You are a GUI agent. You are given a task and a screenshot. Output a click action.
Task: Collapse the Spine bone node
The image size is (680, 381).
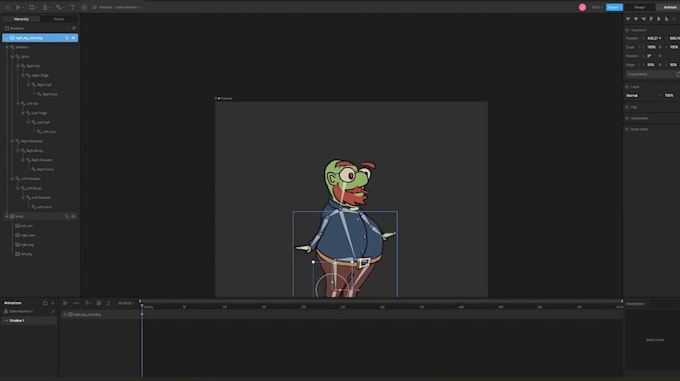pos(12,57)
